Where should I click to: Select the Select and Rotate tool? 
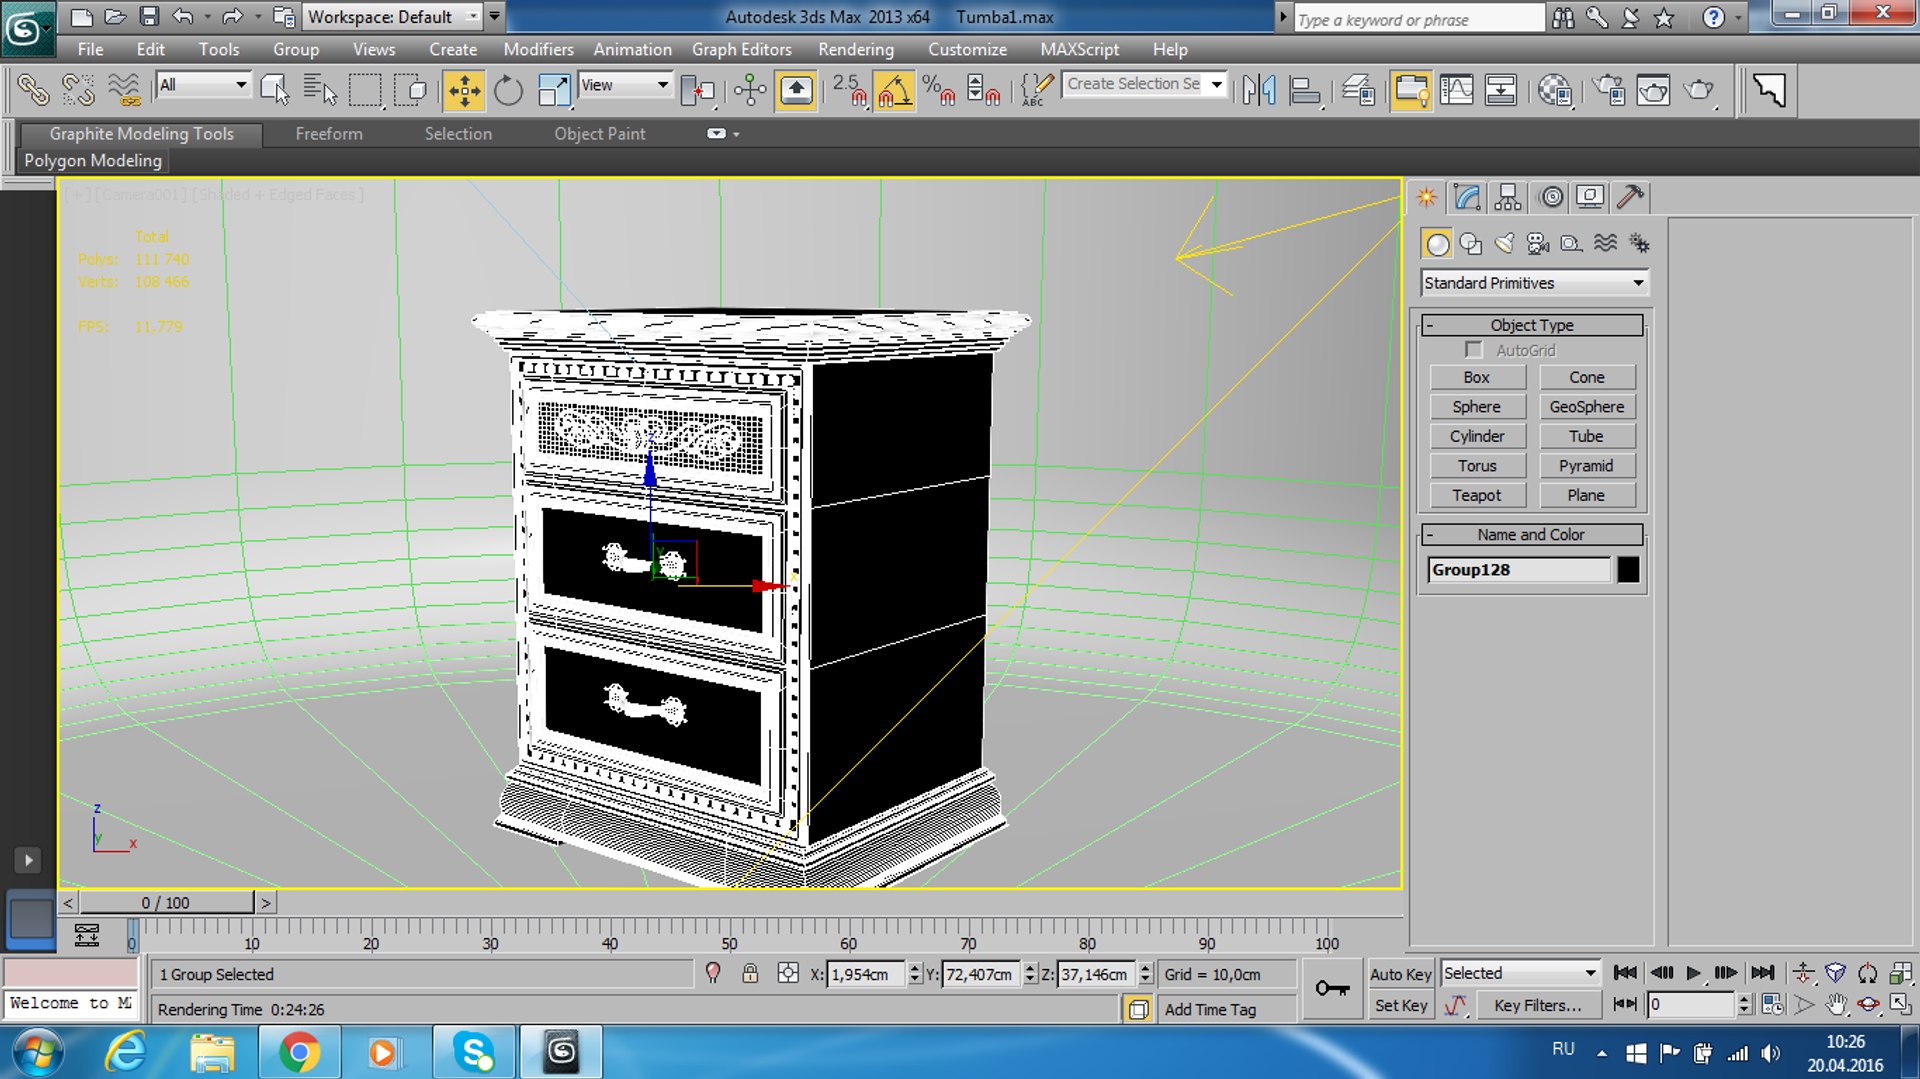click(508, 90)
